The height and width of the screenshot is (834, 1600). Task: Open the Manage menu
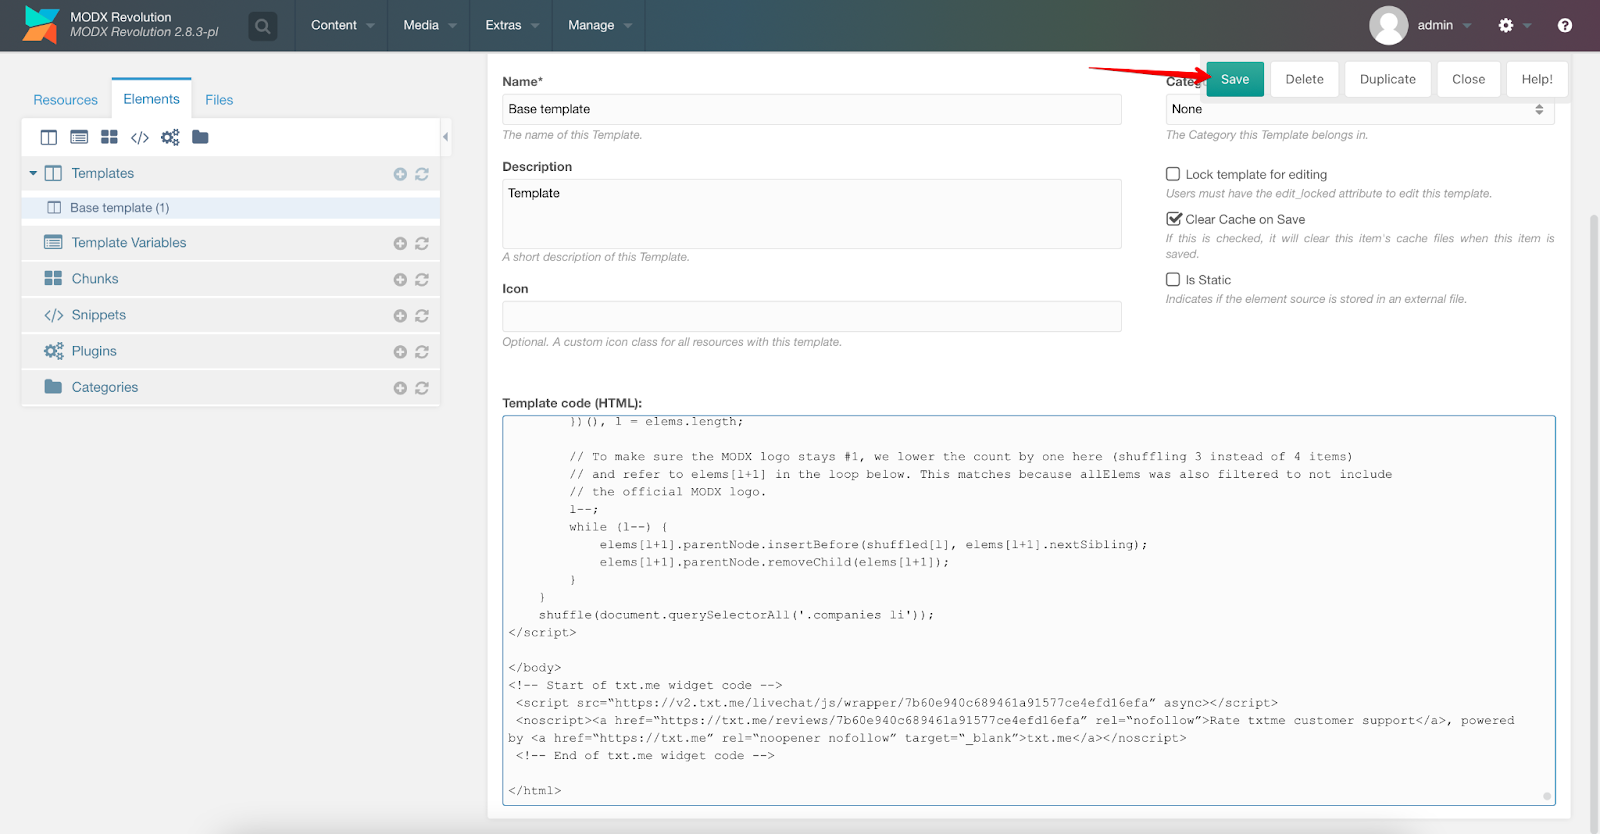pos(600,25)
